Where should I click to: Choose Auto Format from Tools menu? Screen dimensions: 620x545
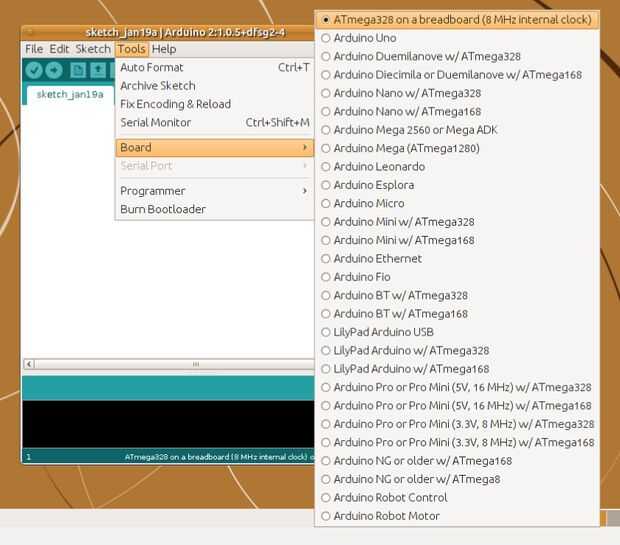tap(215, 68)
